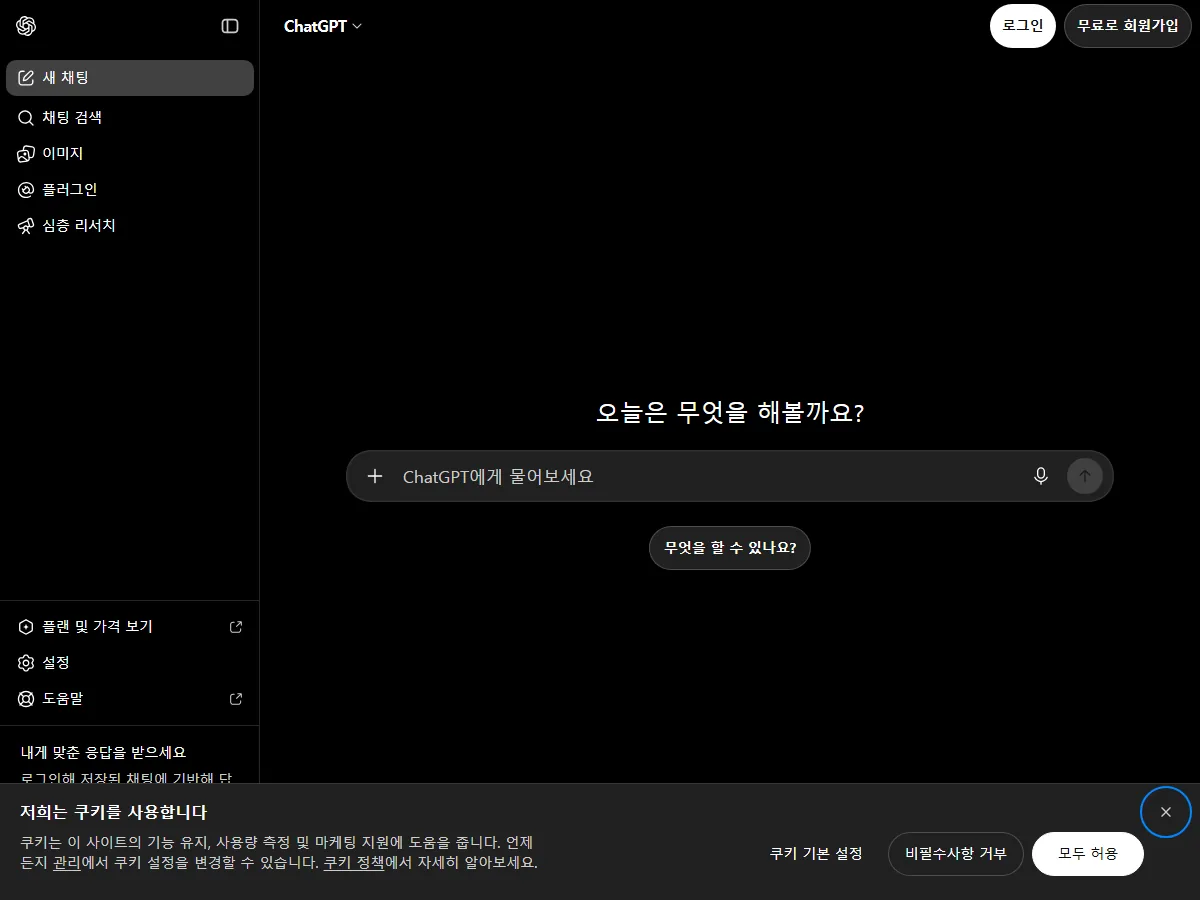
Task: Click the 심층 리서치 telescope icon
Action: [x=26, y=226]
